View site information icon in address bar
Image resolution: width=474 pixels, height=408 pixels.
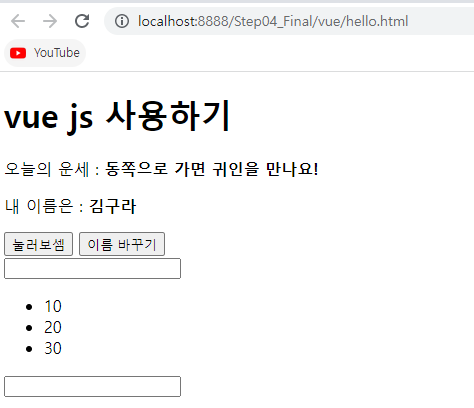122,21
